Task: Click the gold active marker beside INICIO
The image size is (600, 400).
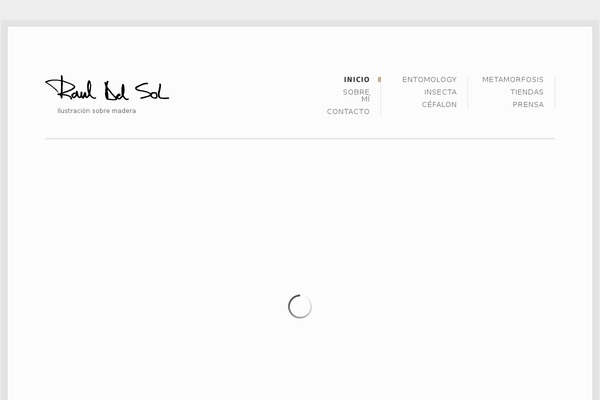Action: tap(379, 80)
